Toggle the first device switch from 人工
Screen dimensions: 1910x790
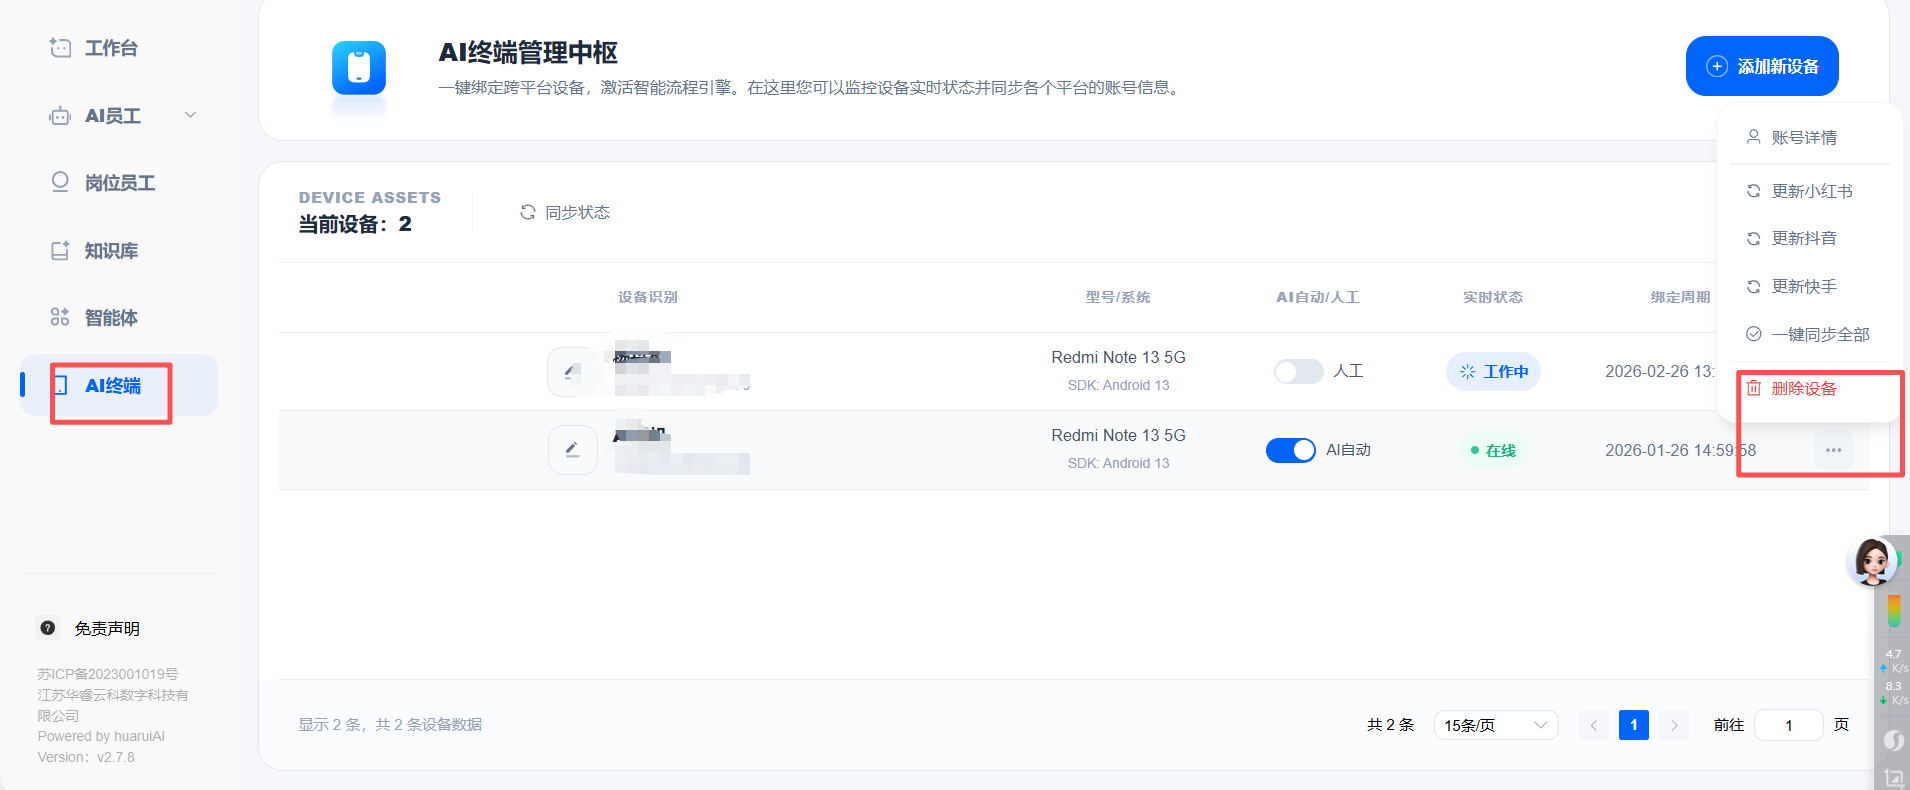click(x=1298, y=372)
